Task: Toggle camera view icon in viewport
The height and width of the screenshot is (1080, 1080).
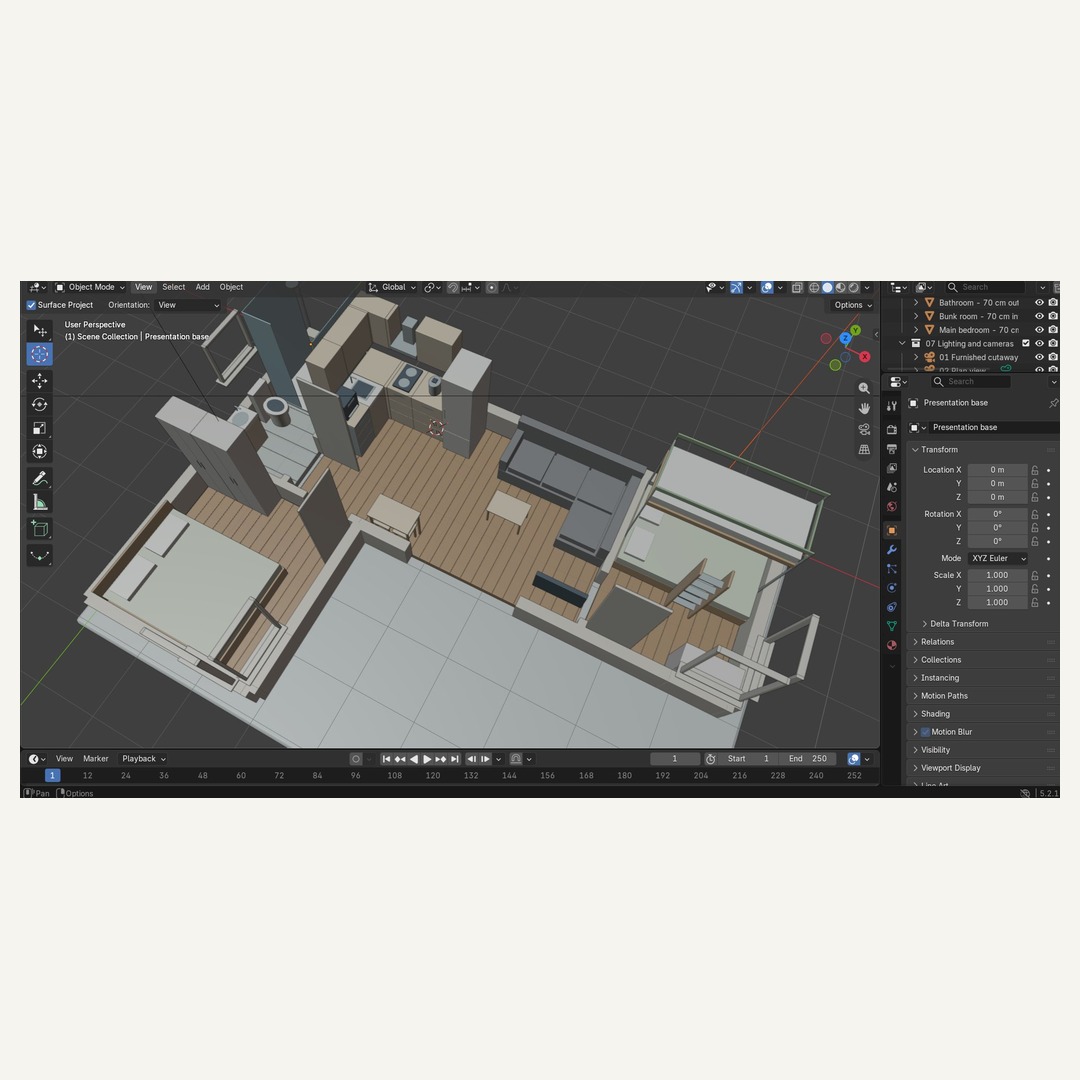Action: point(864,429)
